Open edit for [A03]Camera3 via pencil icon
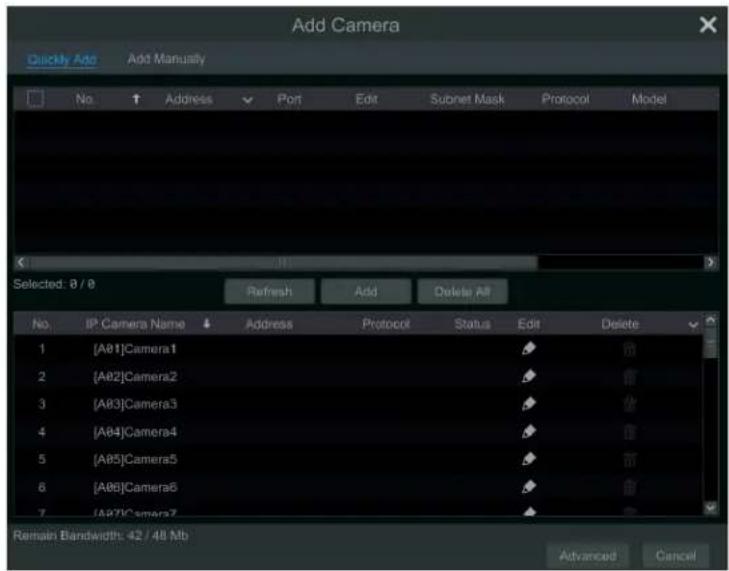The width and height of the screenshot is (729, 571). (x=529, y=404)
